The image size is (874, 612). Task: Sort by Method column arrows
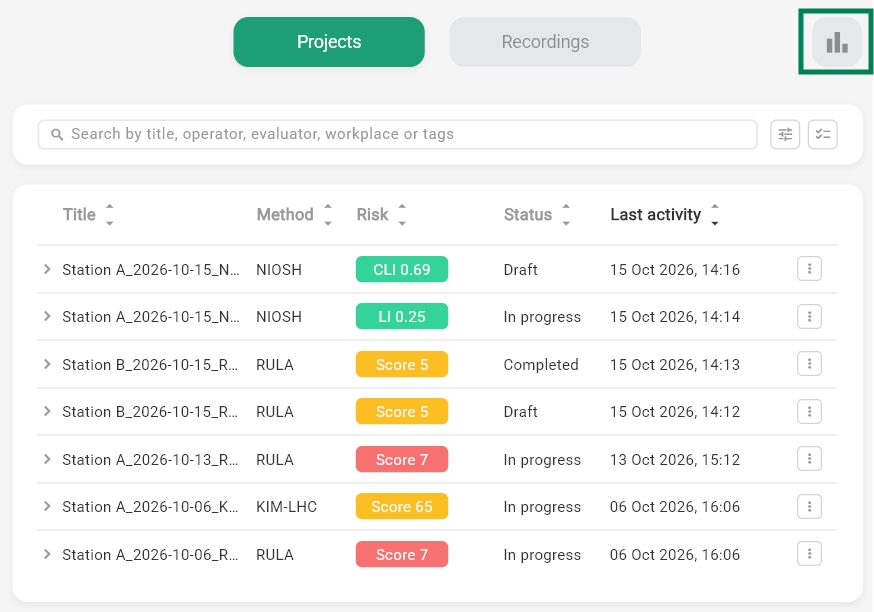[x=328, y=215]
